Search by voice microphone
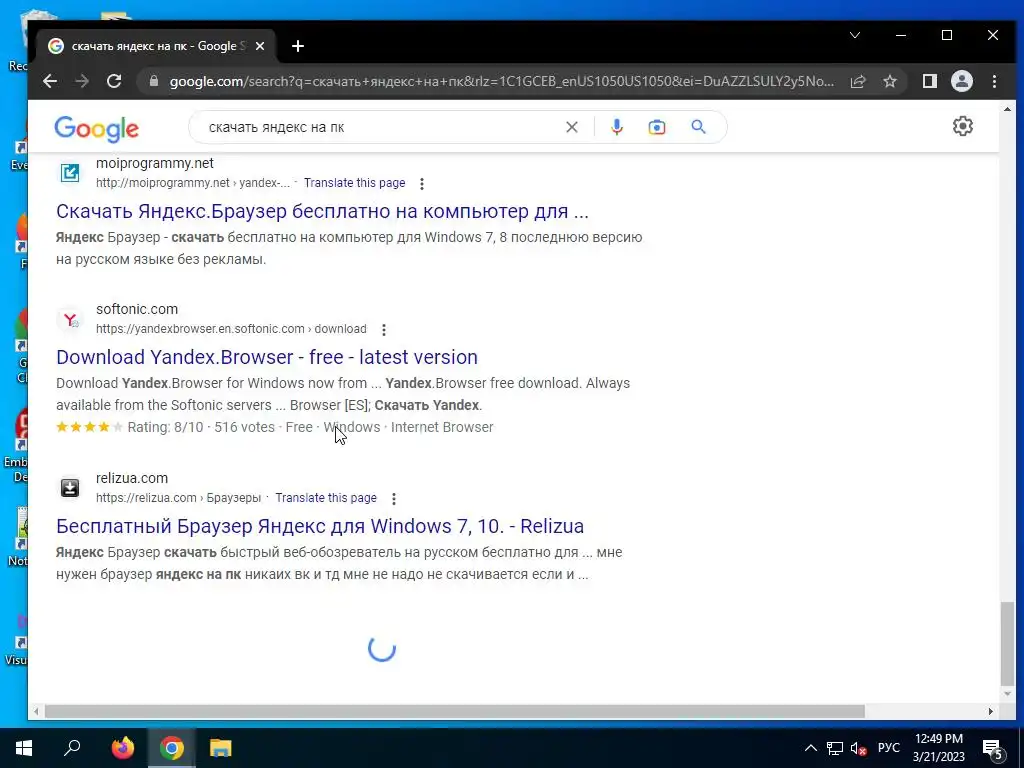This screenshot has width=1024, height=768. pos(616,127)
